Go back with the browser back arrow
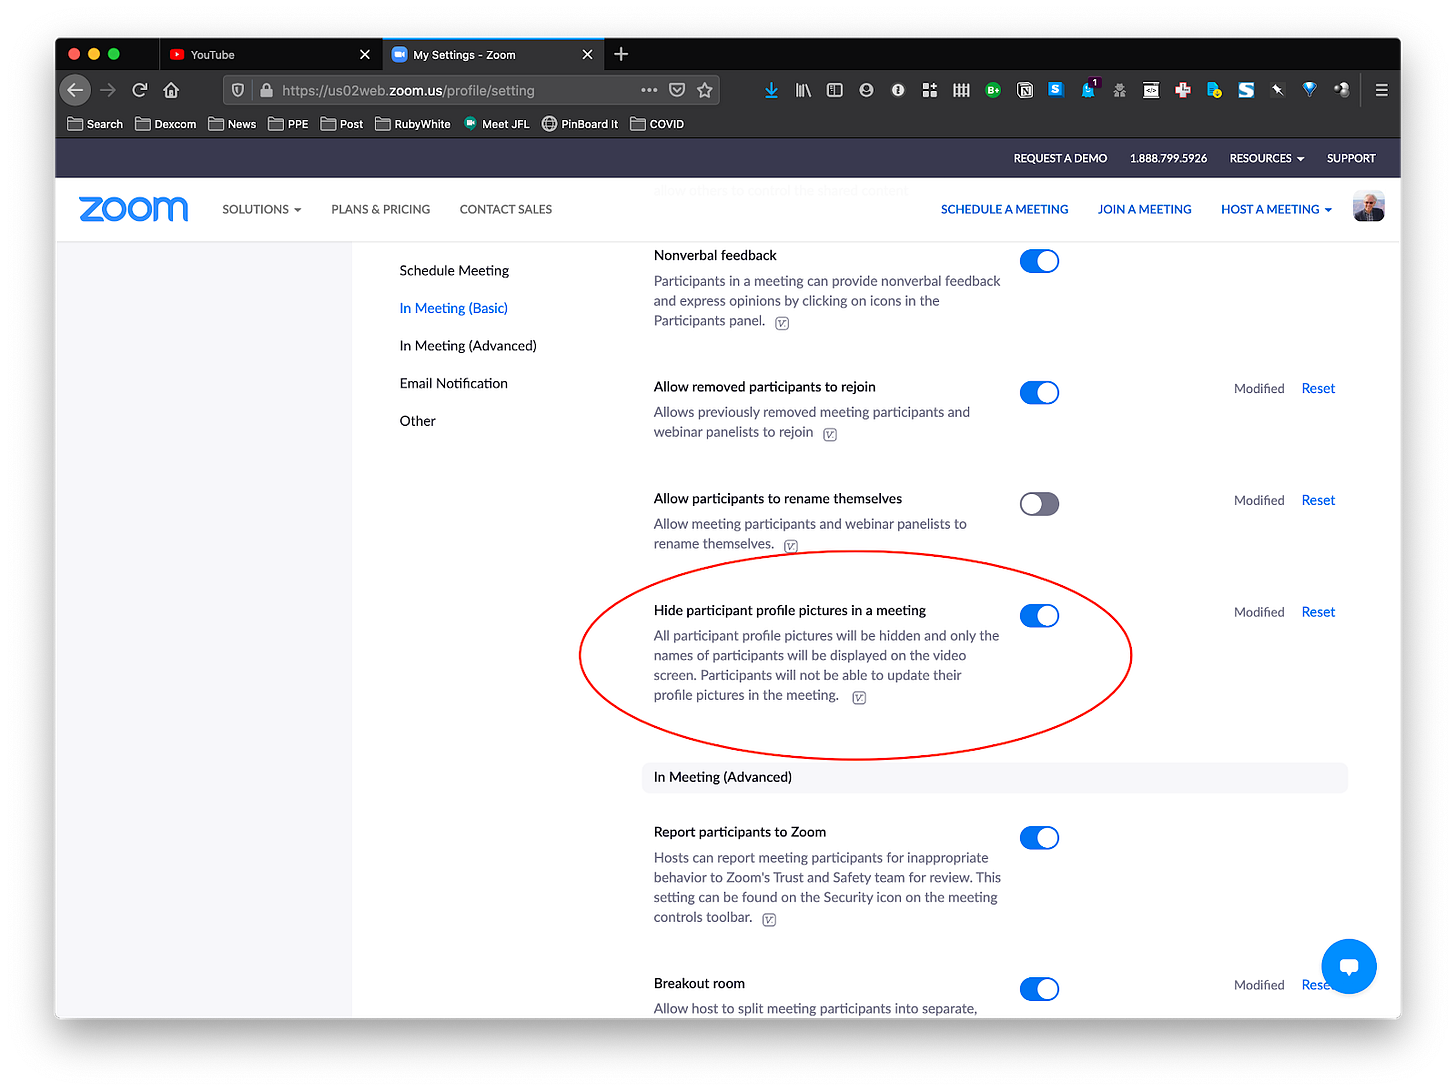This screenshot has width=1456, height=1091. pyautogui.click(x=75, y=90)
